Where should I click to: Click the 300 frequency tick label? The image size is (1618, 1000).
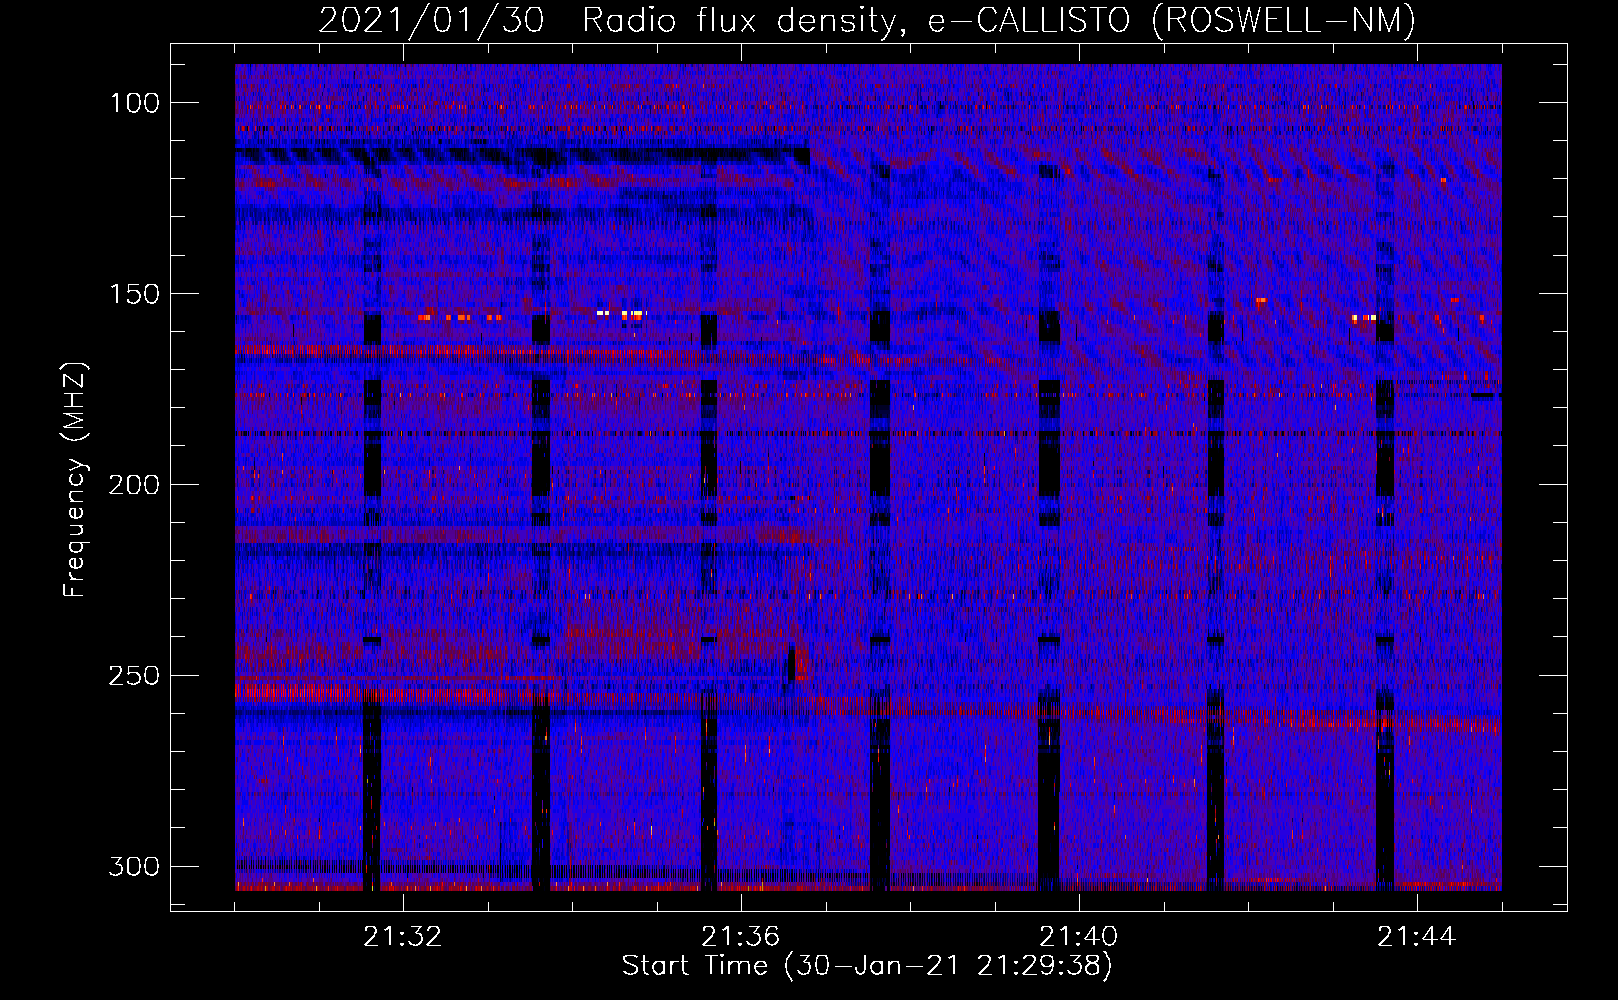[133, 866]
